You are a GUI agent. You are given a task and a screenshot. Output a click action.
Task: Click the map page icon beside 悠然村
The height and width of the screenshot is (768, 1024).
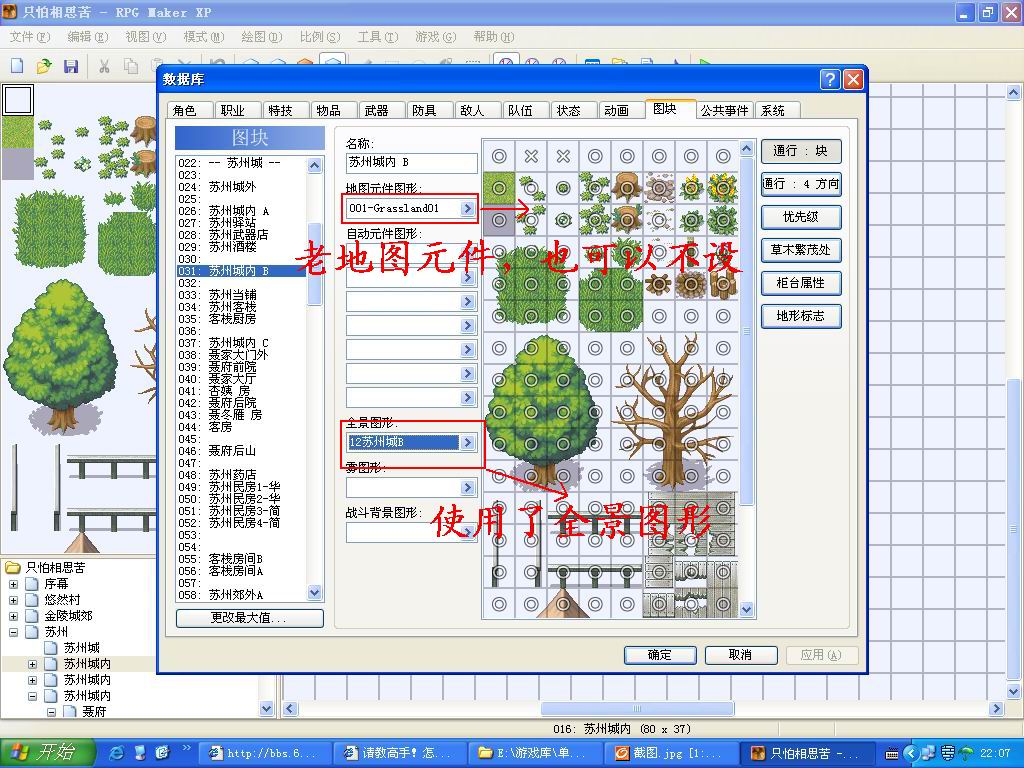pos(32,600)
